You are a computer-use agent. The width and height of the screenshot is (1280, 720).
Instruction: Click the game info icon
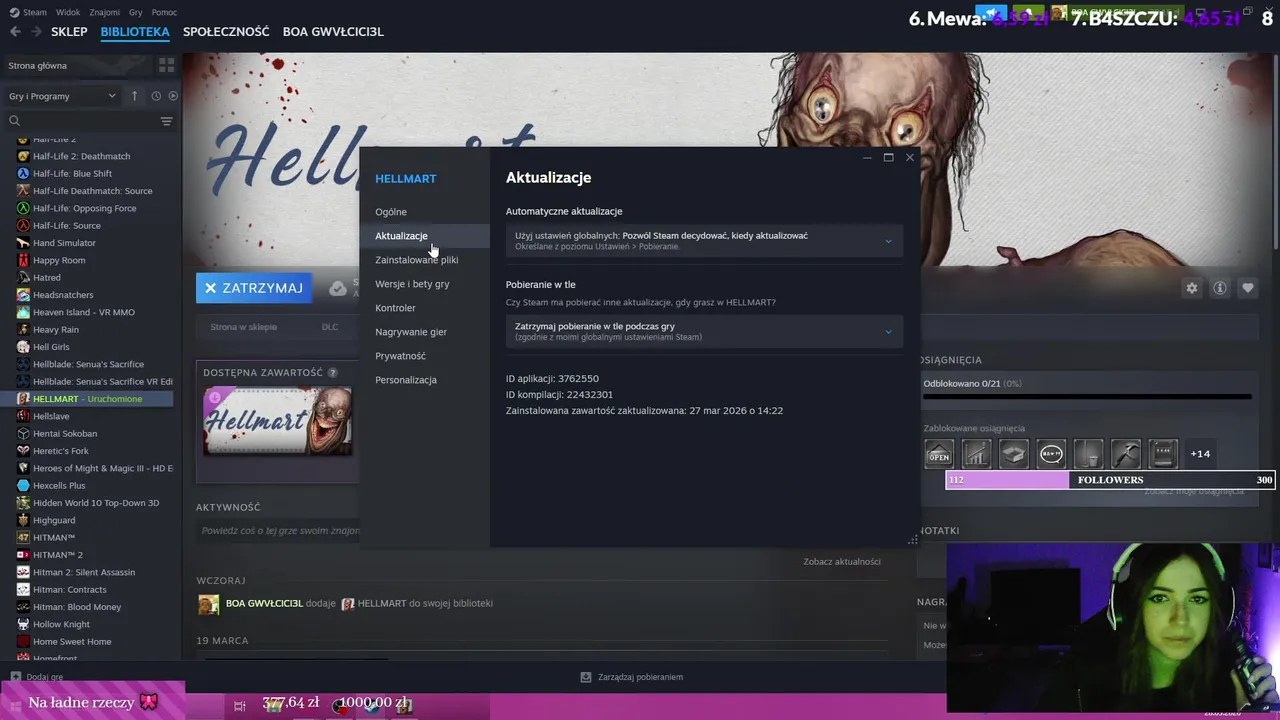[x=1220, y=288]
